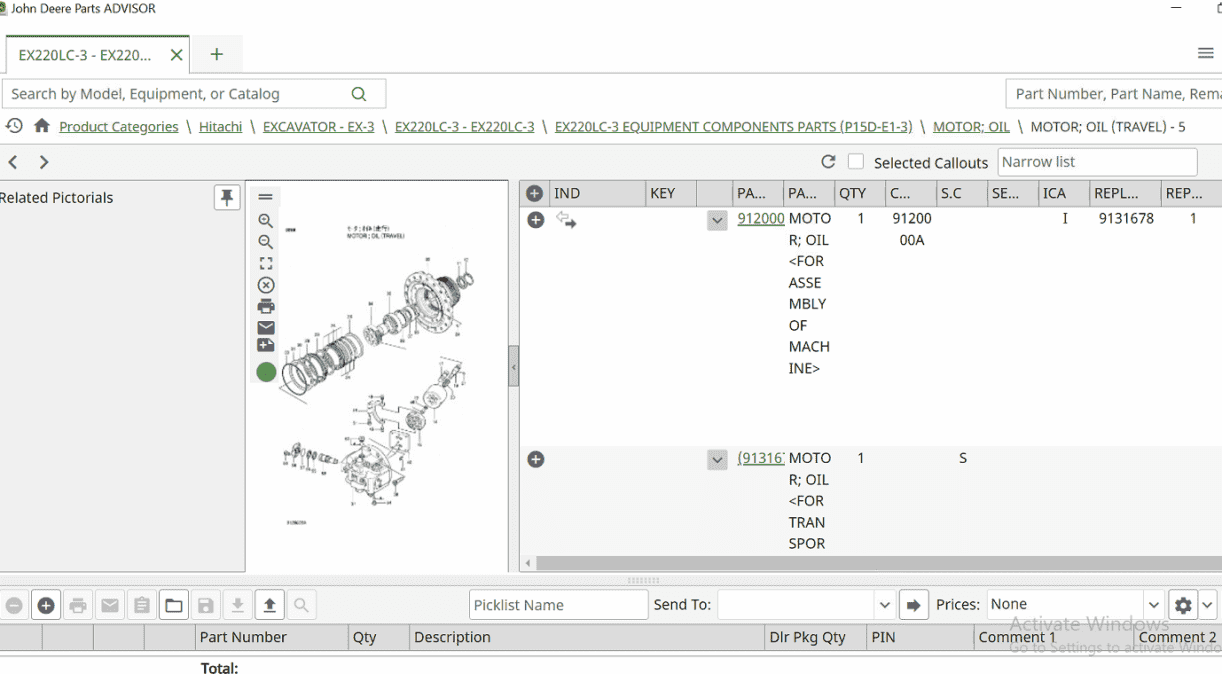1222x674 pixels.
Task: Add part 9120000 to picklist
Action: 536,220
